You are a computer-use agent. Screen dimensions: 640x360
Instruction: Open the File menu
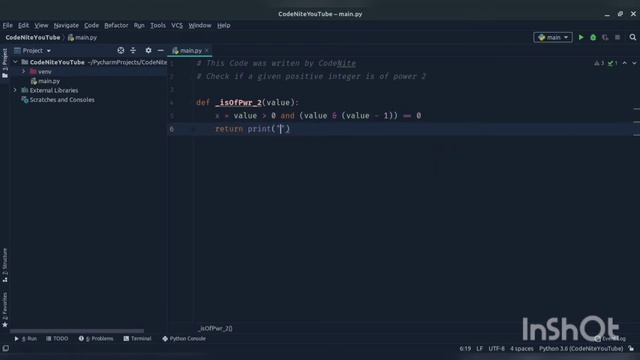click(7, 25)
